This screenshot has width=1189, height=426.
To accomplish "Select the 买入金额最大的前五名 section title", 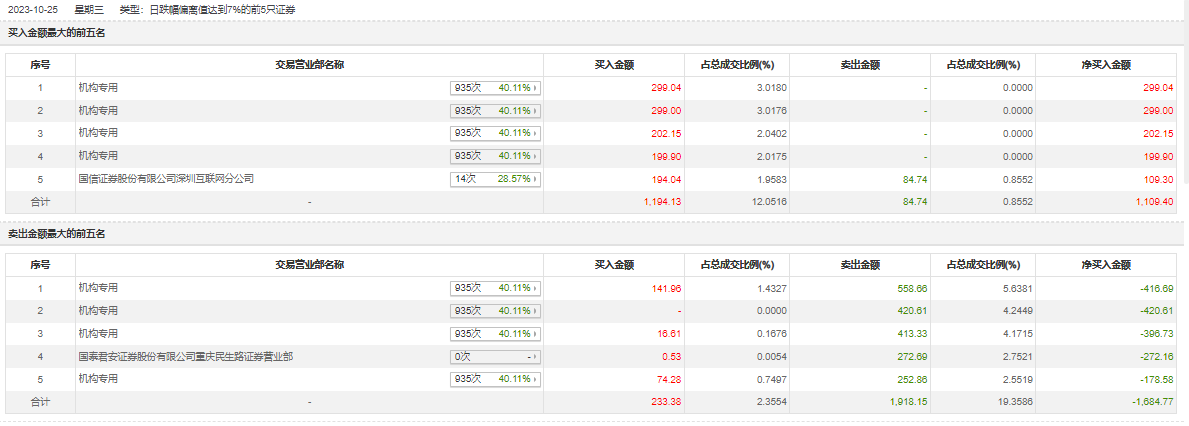I will (56, 33).
